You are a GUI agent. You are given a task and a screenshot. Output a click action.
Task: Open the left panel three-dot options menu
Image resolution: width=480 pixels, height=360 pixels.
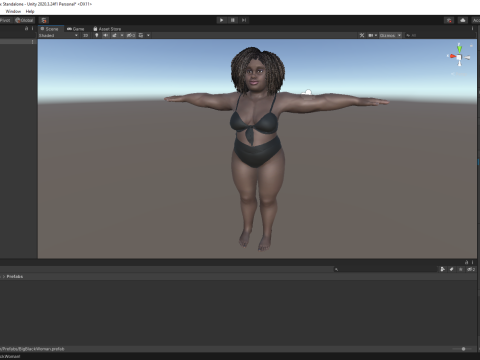point(32,29)
